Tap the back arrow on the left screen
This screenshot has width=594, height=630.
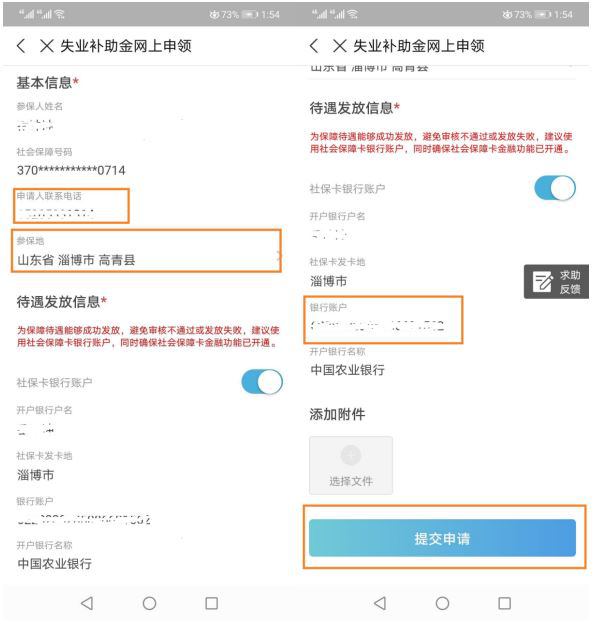(21, 46)
